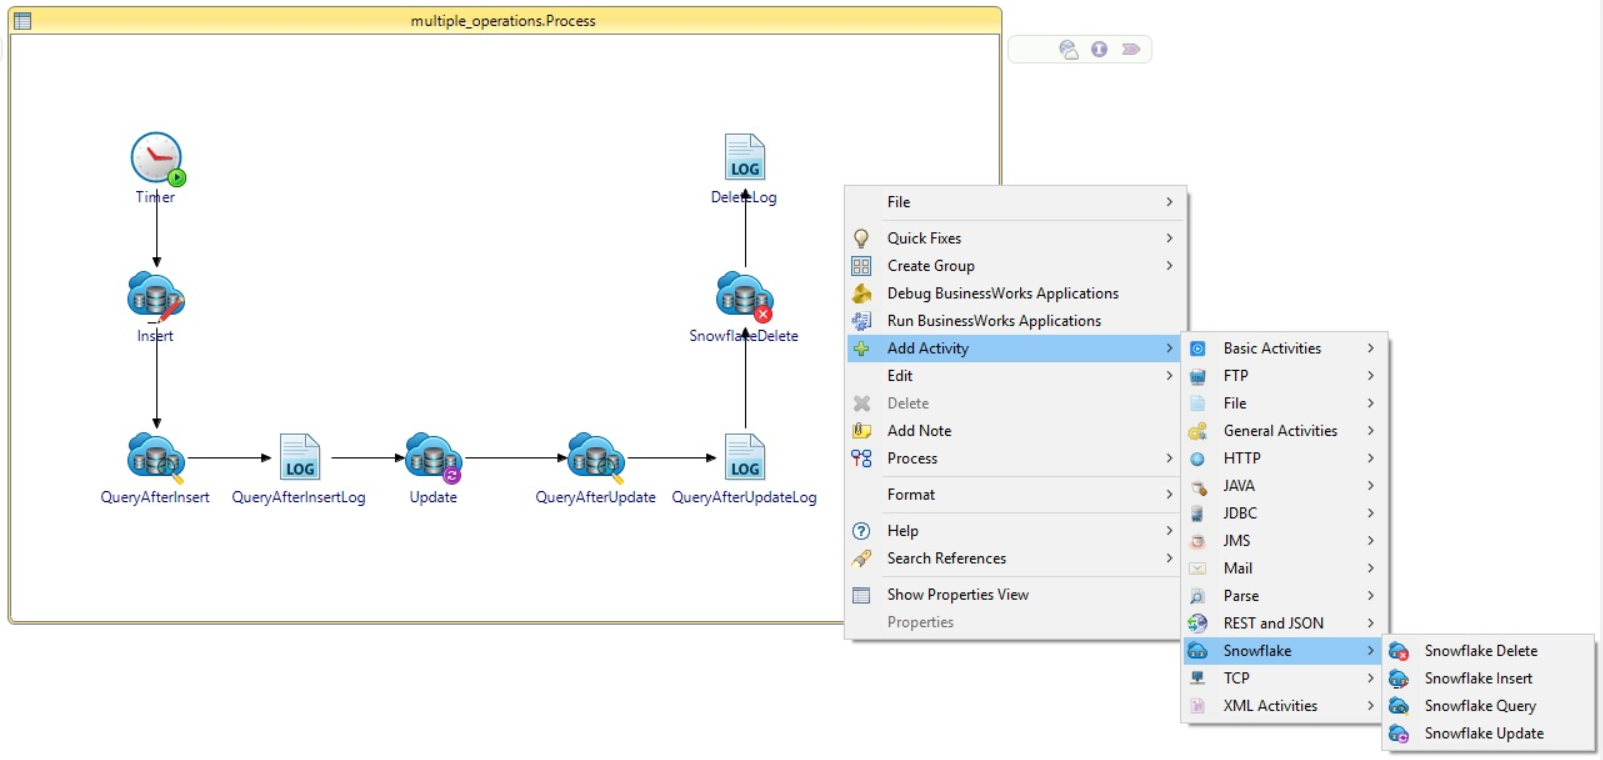Select the SnowflakeDelete activity icon

tap(744, 296)
